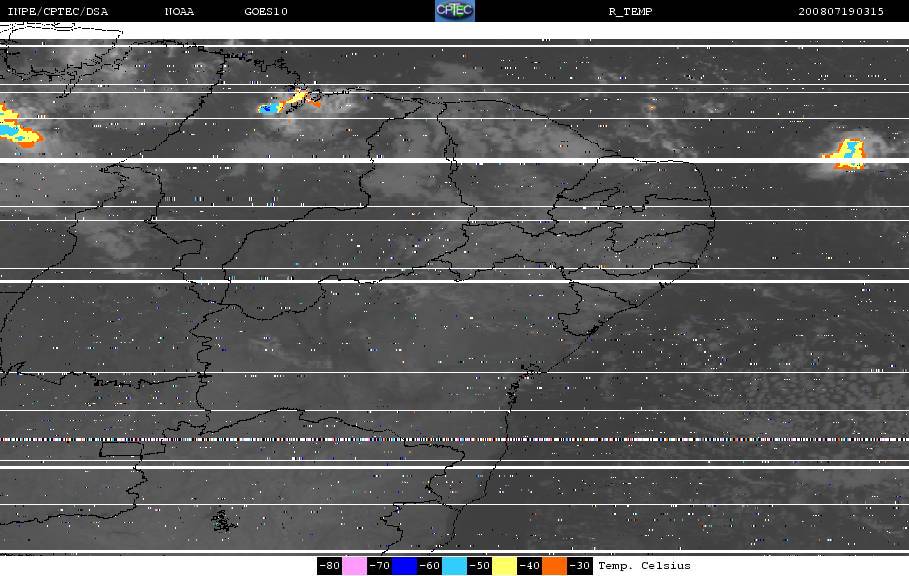This screenshot has width=909, height=576.
Task: Select the -70 legend value
Action: (380, 566)
